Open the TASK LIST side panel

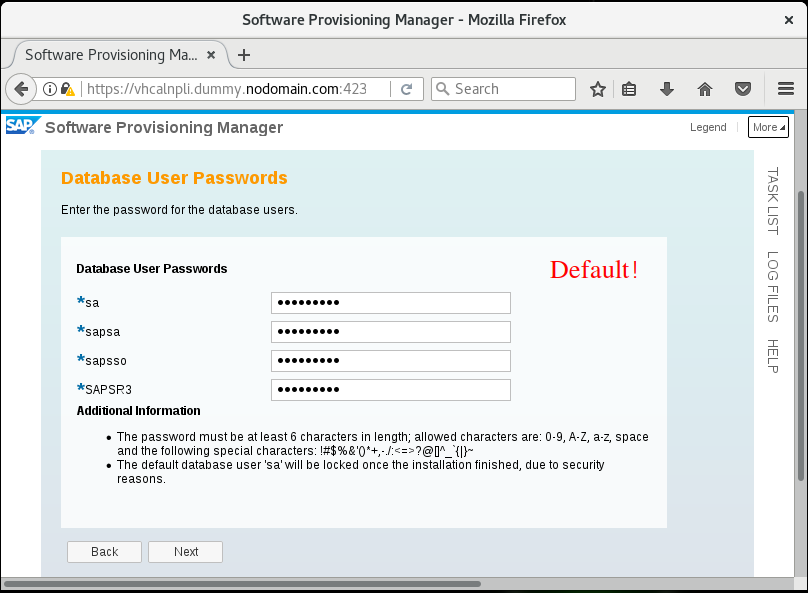[772, 201]
